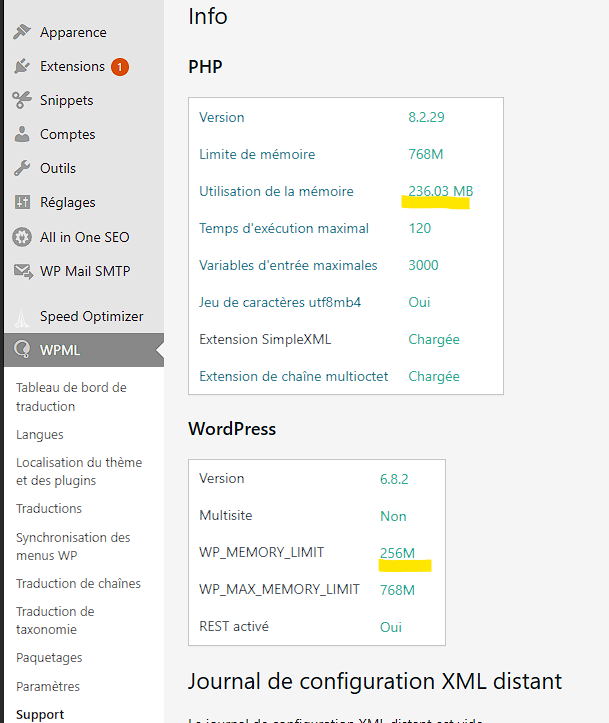The height and width of the screenshot is (723, 609).
Task: Click the Réglages sliders icon
Action: [x=22, y=202]
